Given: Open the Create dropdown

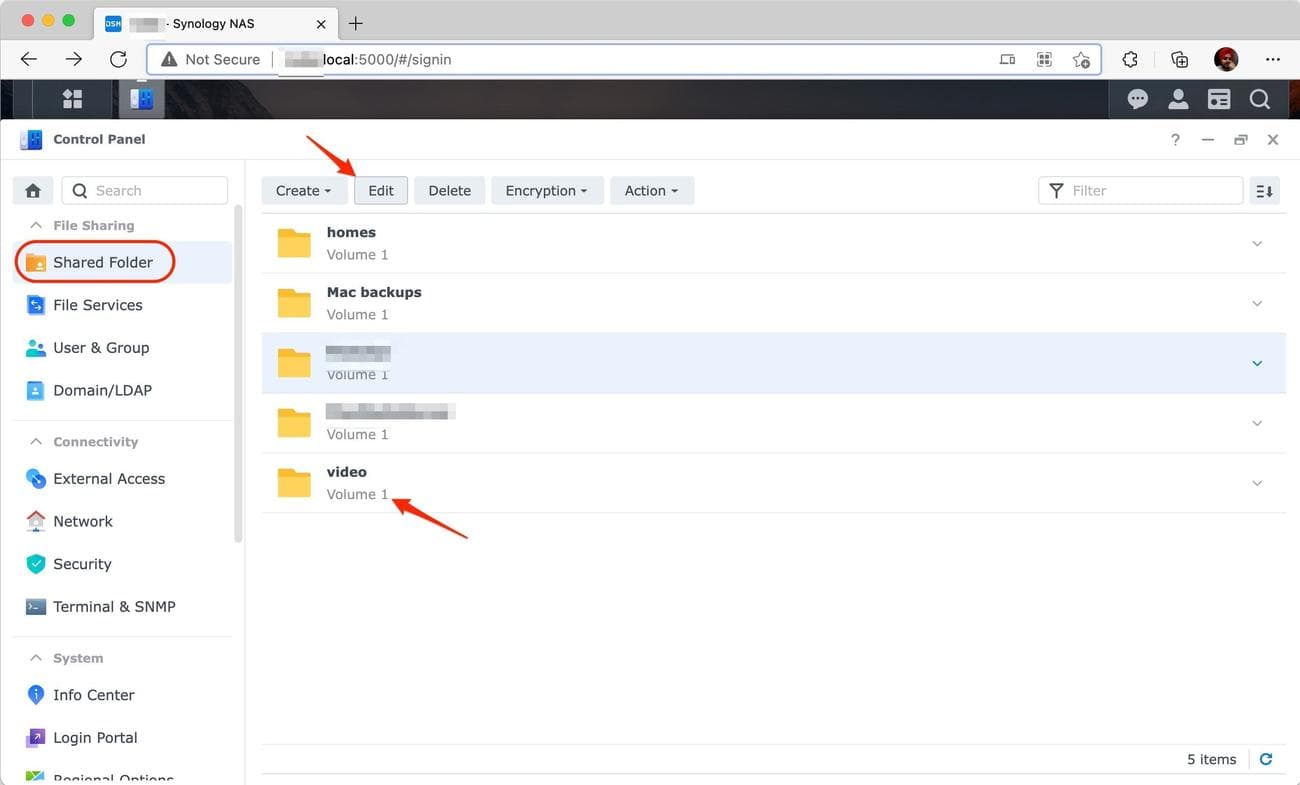Looking at the screenshot, I should [303, 190].
